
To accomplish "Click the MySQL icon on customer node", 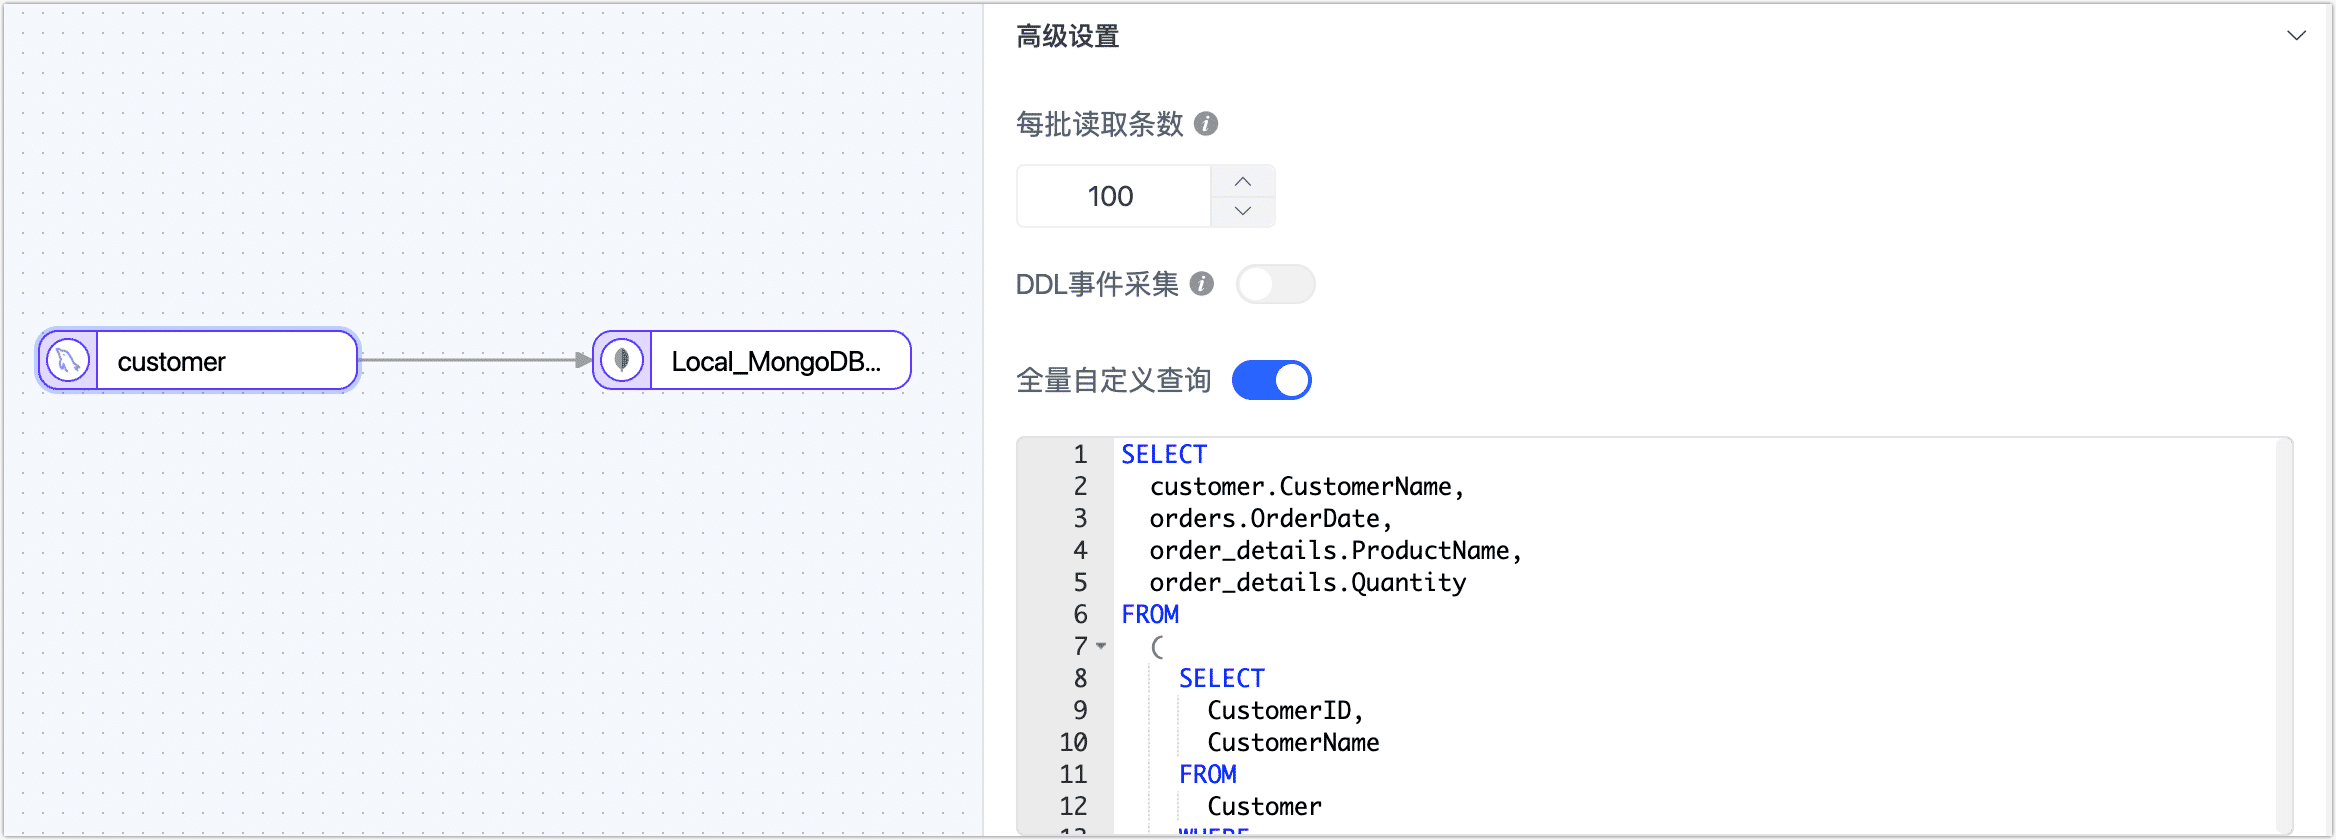I will tap(68, 361).
